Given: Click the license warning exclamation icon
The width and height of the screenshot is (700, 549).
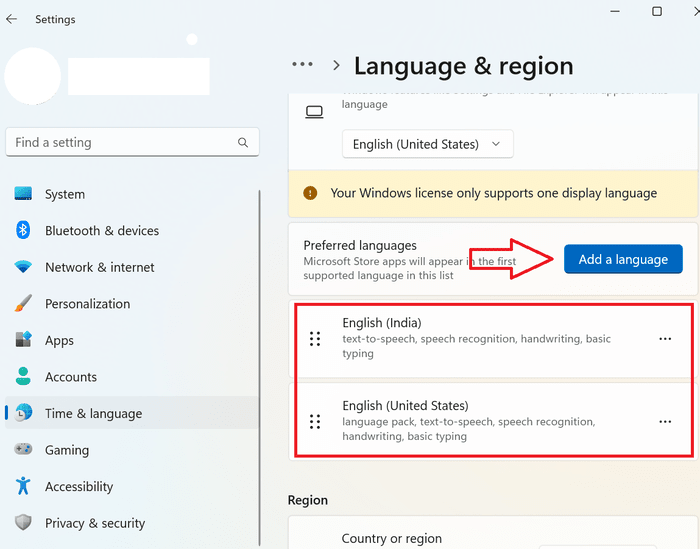Looking at the screenshot, I should [310, 193].
